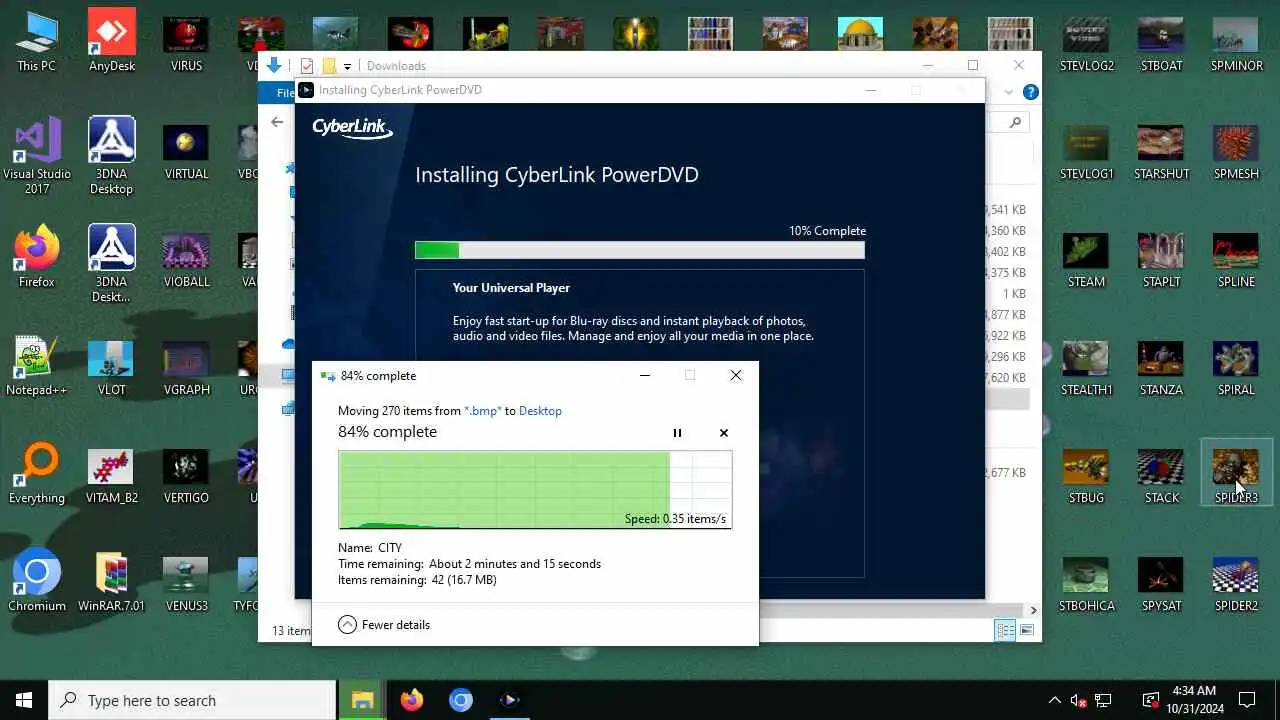The height and width of the screenshot is (720, 1280).
Task: Select the VGRAPH desktop icon
Action: click(186, 366)
